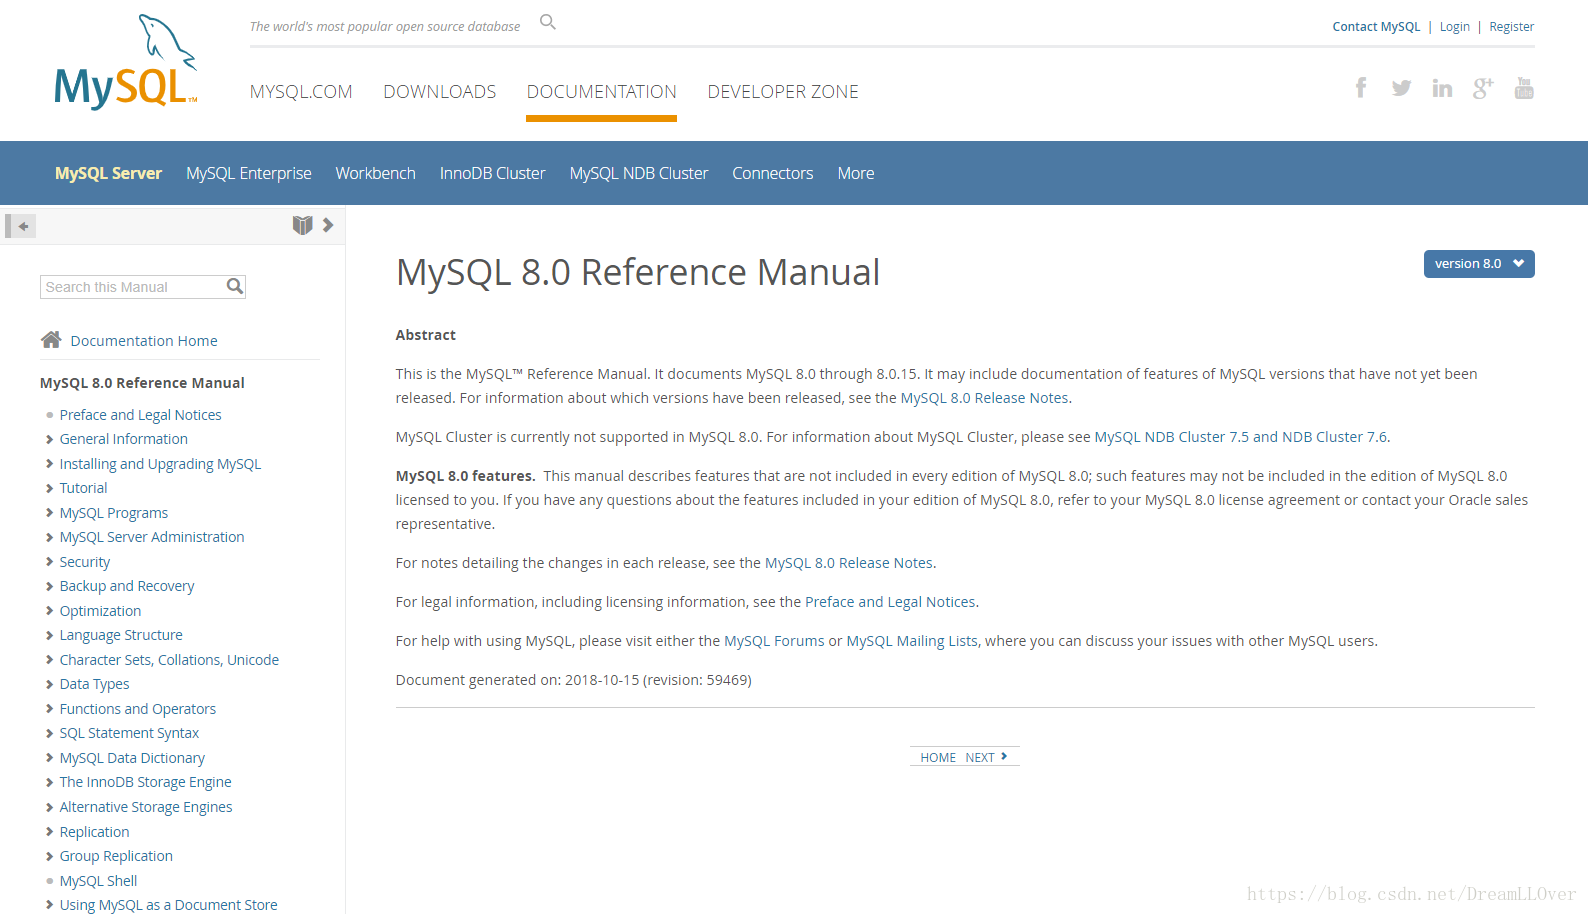The height and width of the screenshot is (914, 1588).
Task: Open the MYSQL.COM top navigation tab
Action: (x=301, y=92)
